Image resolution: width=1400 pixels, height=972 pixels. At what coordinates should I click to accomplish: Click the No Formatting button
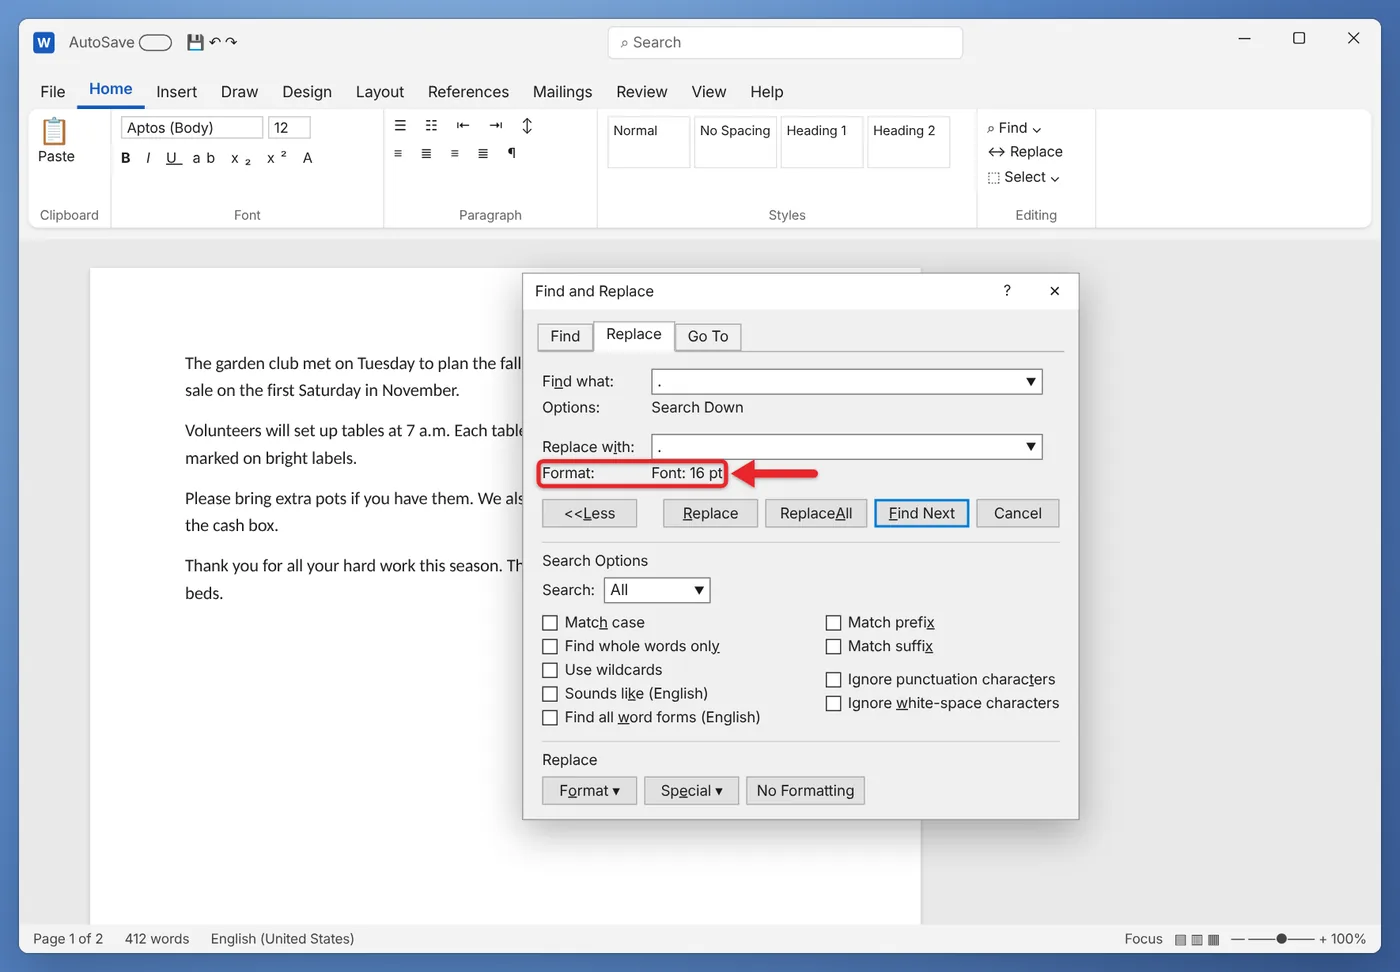point(805,791)
